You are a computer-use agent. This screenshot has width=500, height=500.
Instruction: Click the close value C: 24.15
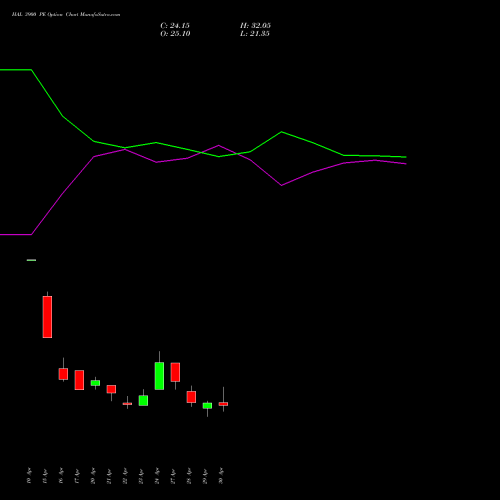[x=175, y=26]
